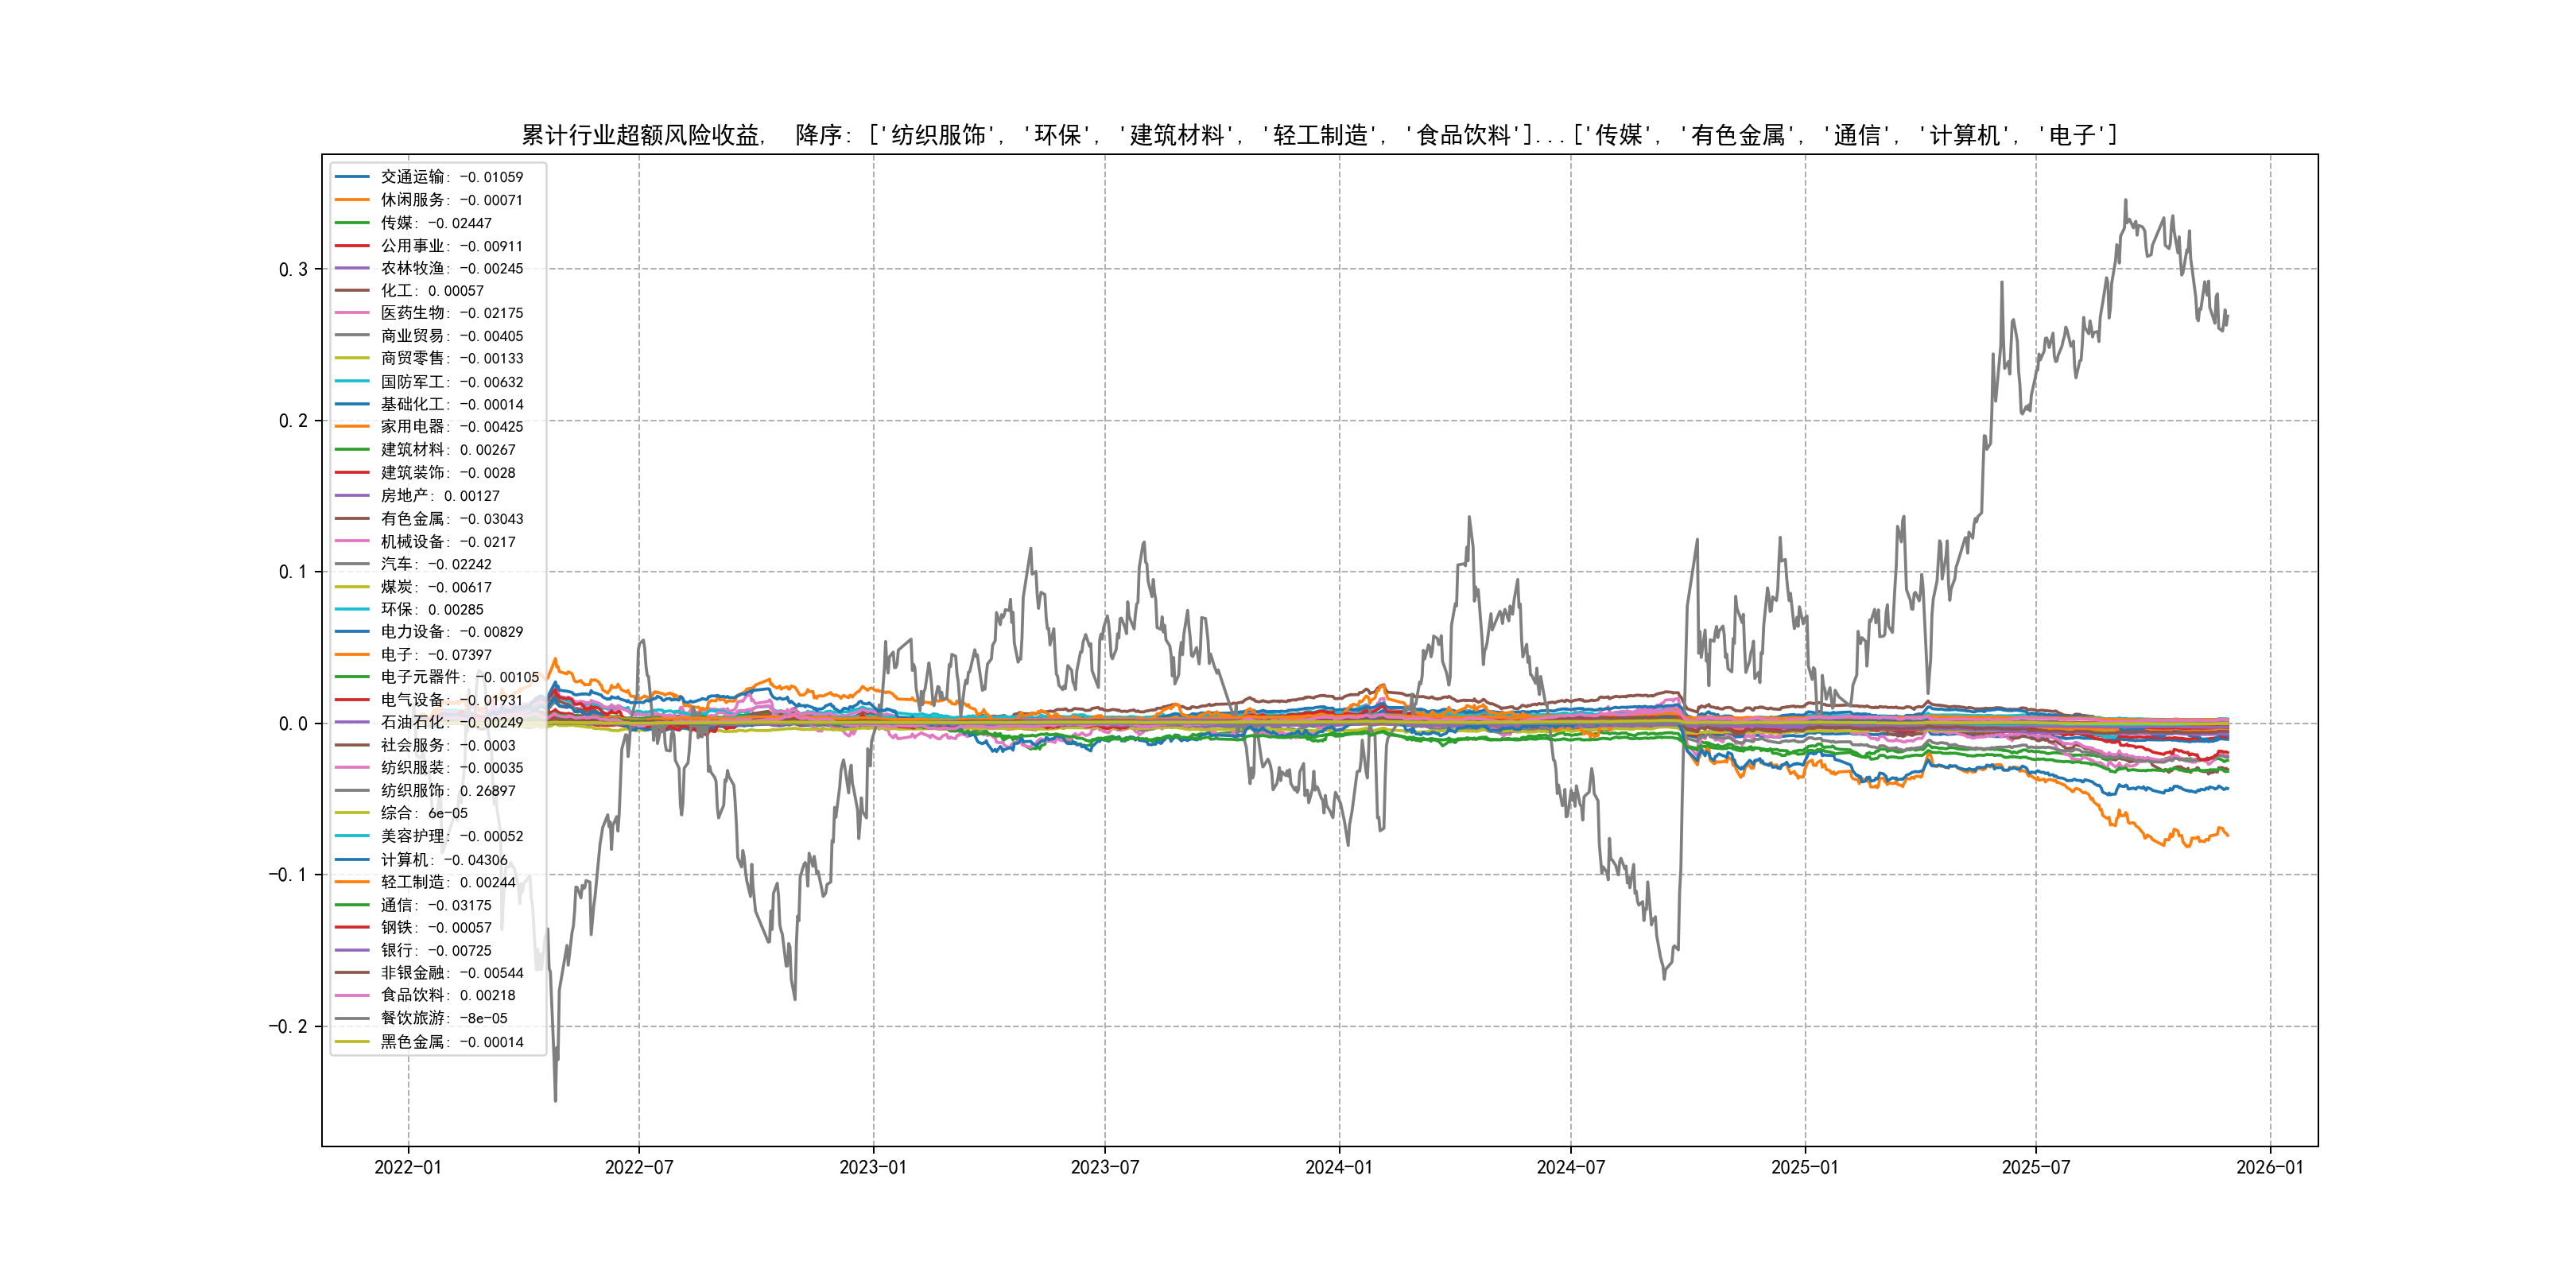Click the orange swatch beside 电子 legend entry
Screen dimensions: 2576x1288
coord(351,655)
